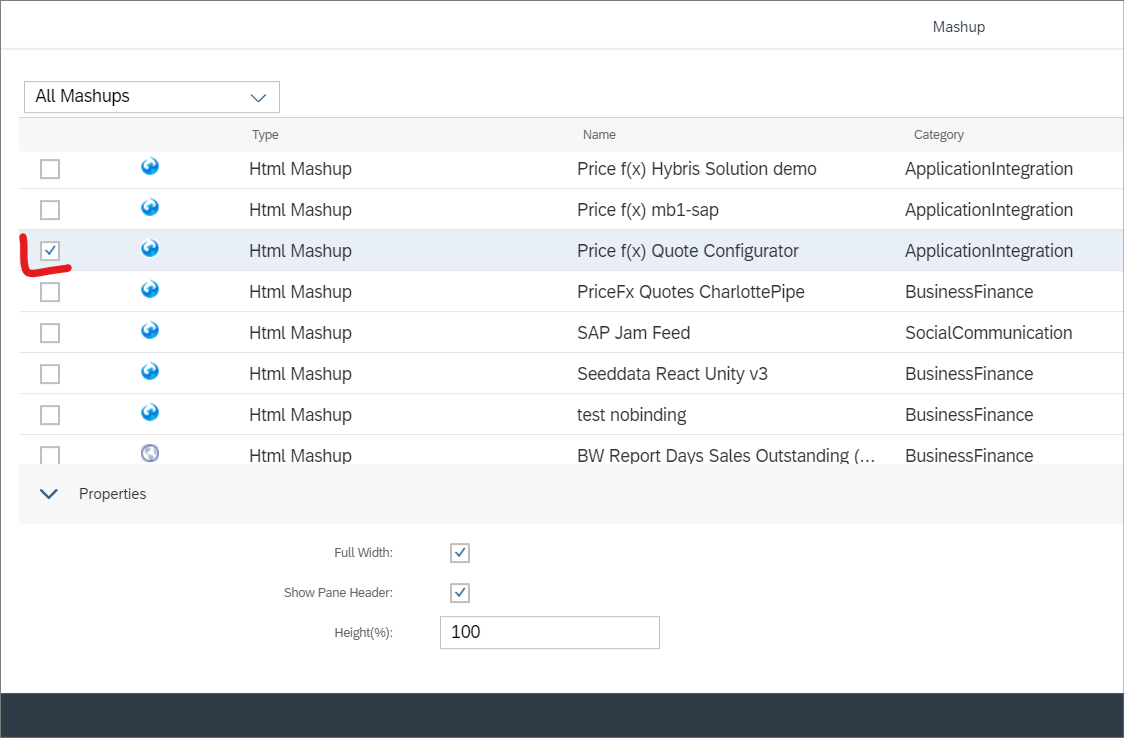The width and height of the screenshot is (1124, 738).
Task: Click gray globe icon for BW Report row
Action: (150, 453)
